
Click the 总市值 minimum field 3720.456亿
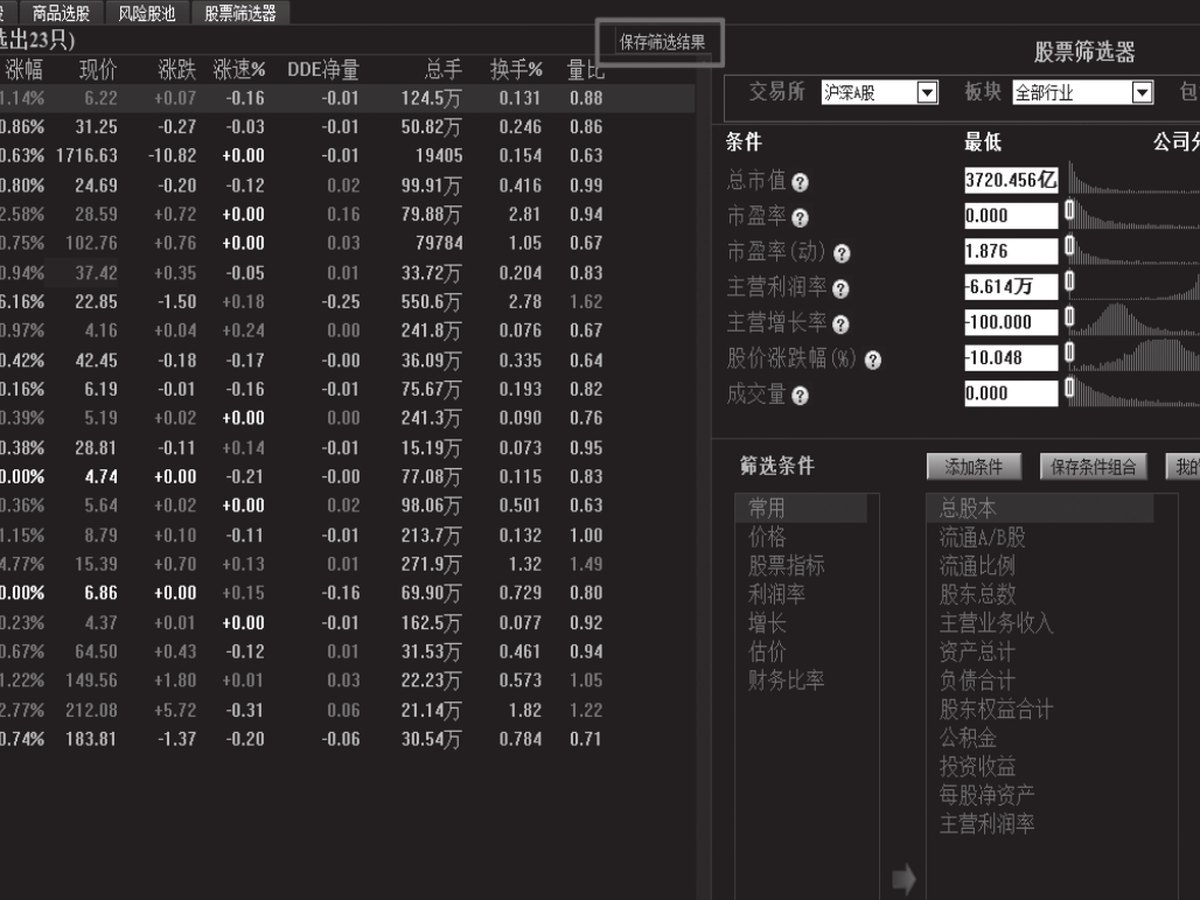coord(1011,180)
